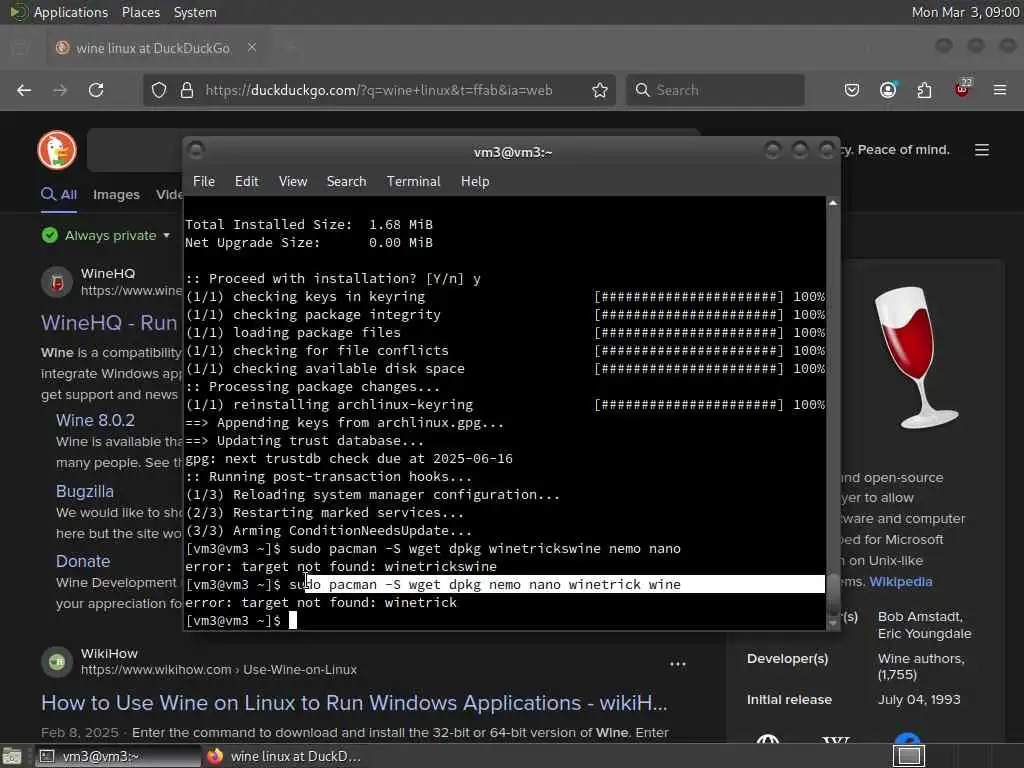The image size is (1024, 768).
Task: Select the All search tab
Action: click(x=59, y=195)
